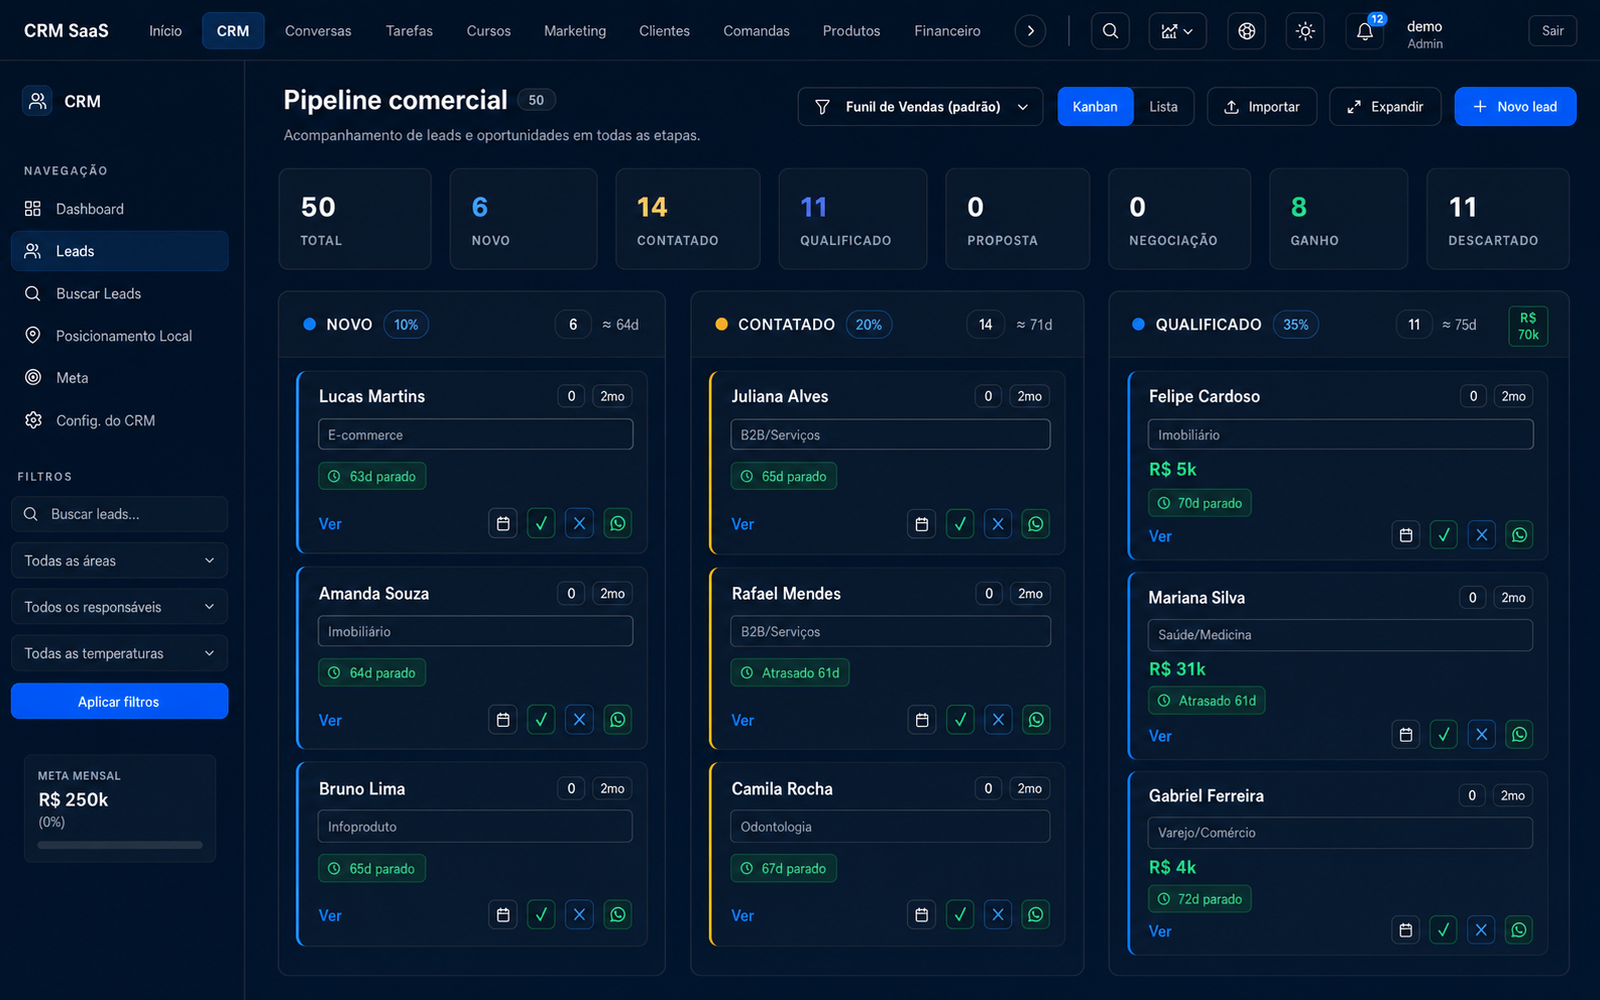Screen dimensions: 1600x1000
Task: Click calendar icon on Camila Rocha card
Action: (x=922, y=914)
